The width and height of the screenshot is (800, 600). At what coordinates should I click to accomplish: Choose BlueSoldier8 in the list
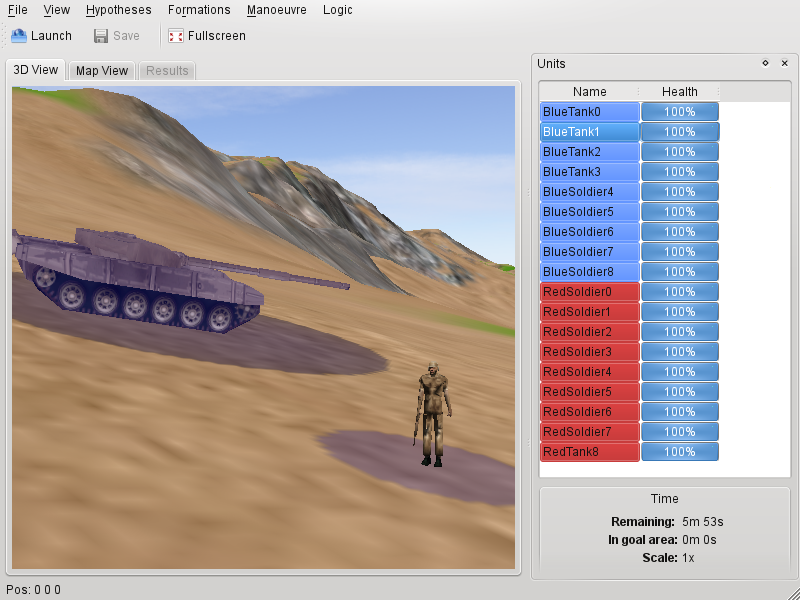click(x=589, y=271)
